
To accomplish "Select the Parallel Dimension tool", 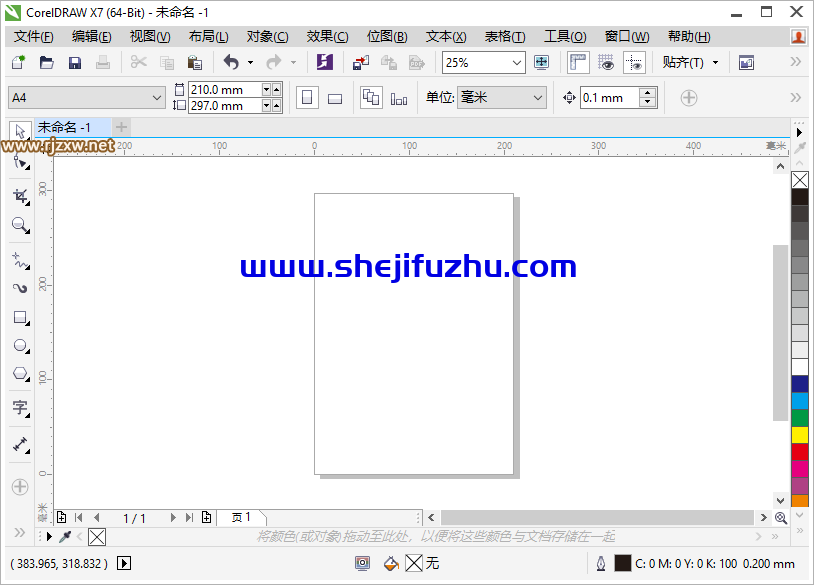I will coord(21,445).
